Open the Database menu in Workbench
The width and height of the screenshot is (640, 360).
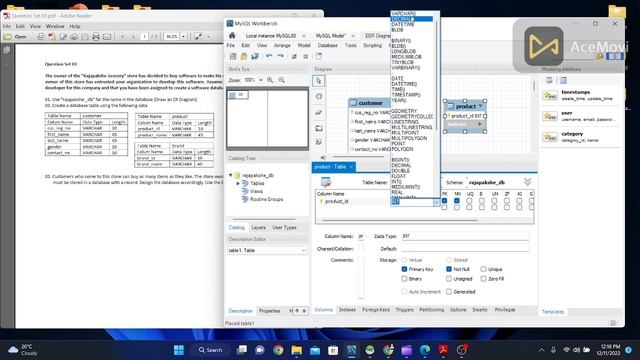(327, 45)
